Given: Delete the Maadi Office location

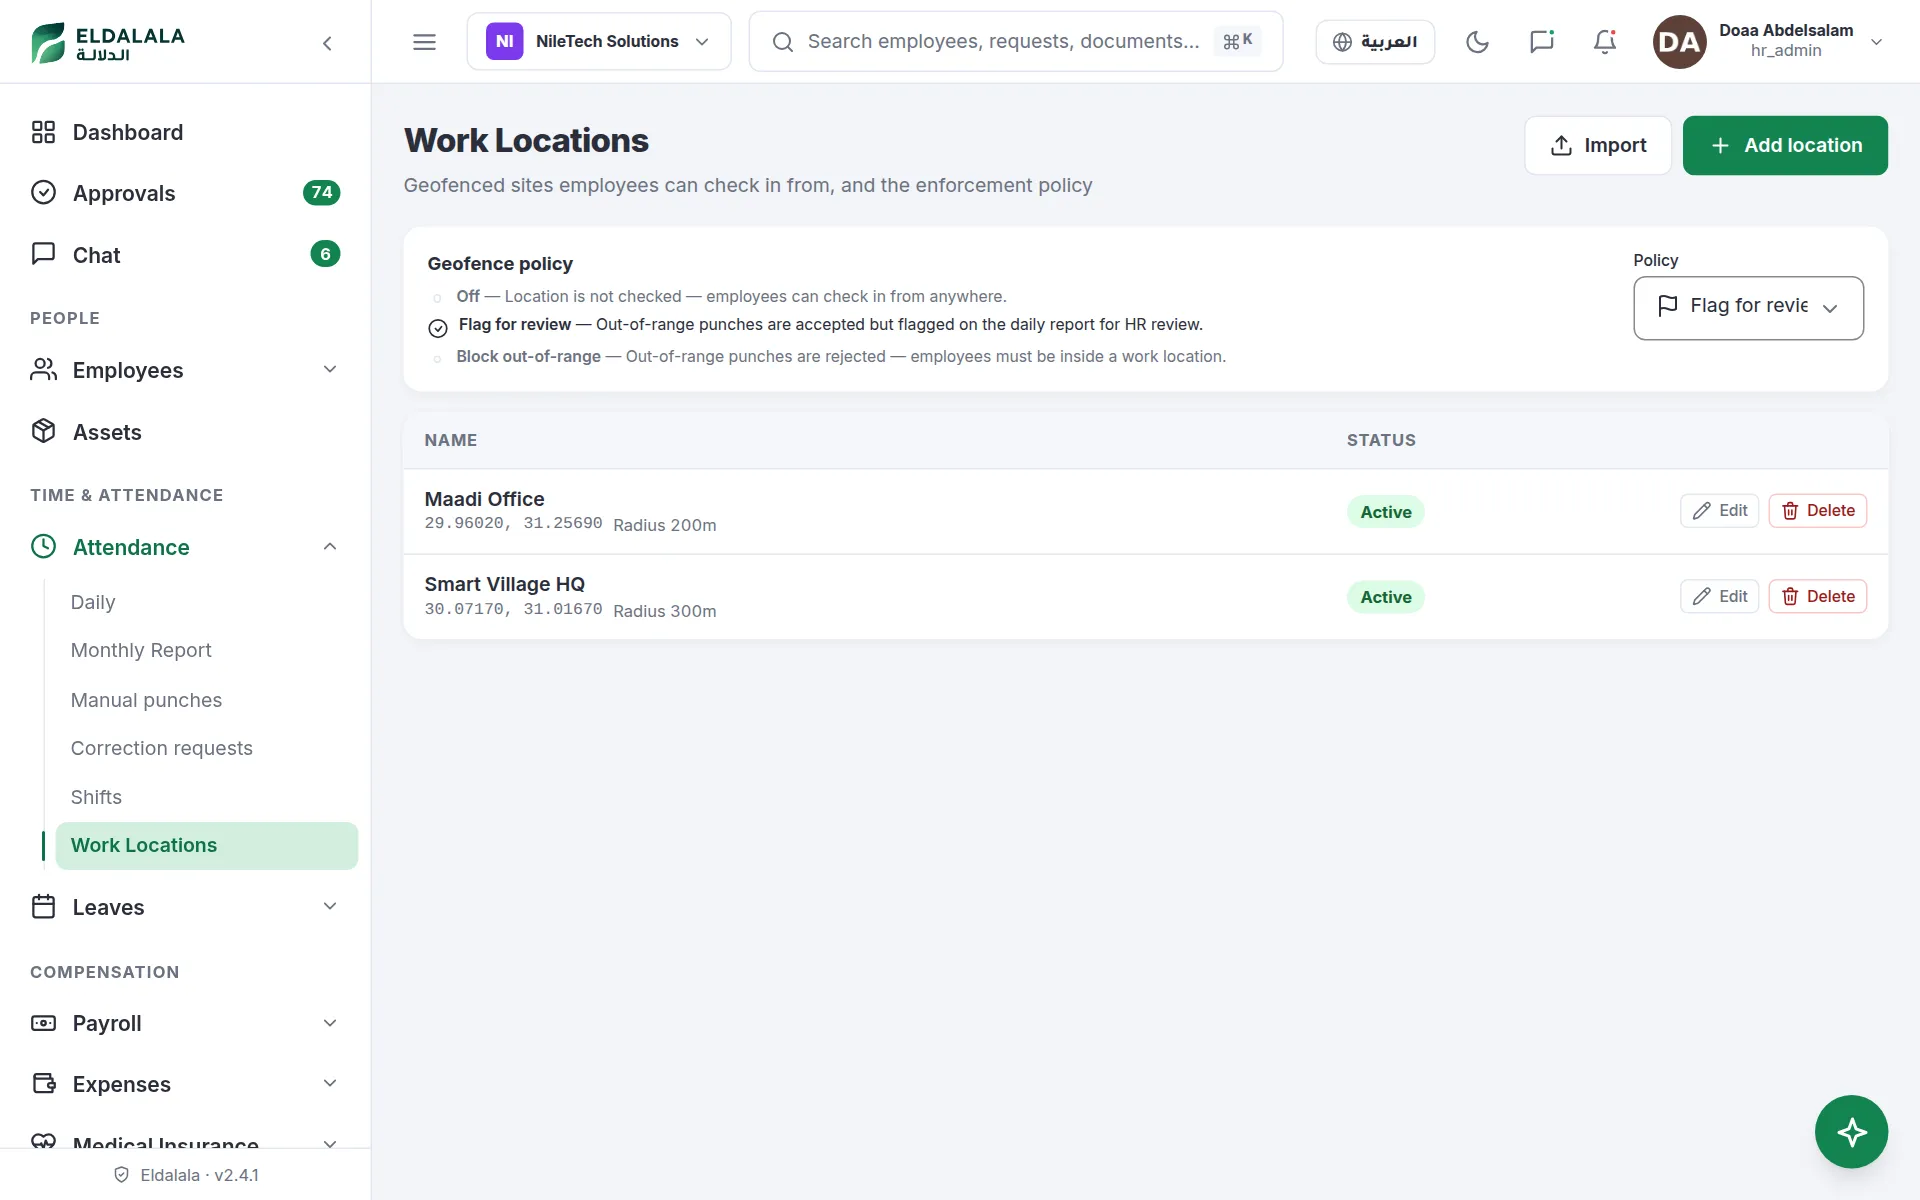Looking at the screenshot, I should pos(1817,511).
